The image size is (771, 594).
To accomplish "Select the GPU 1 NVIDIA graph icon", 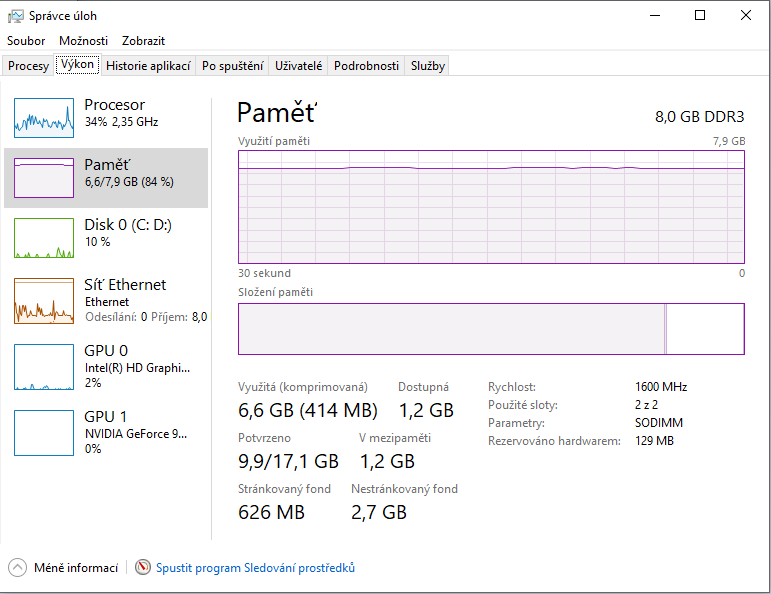I will 44,433.
